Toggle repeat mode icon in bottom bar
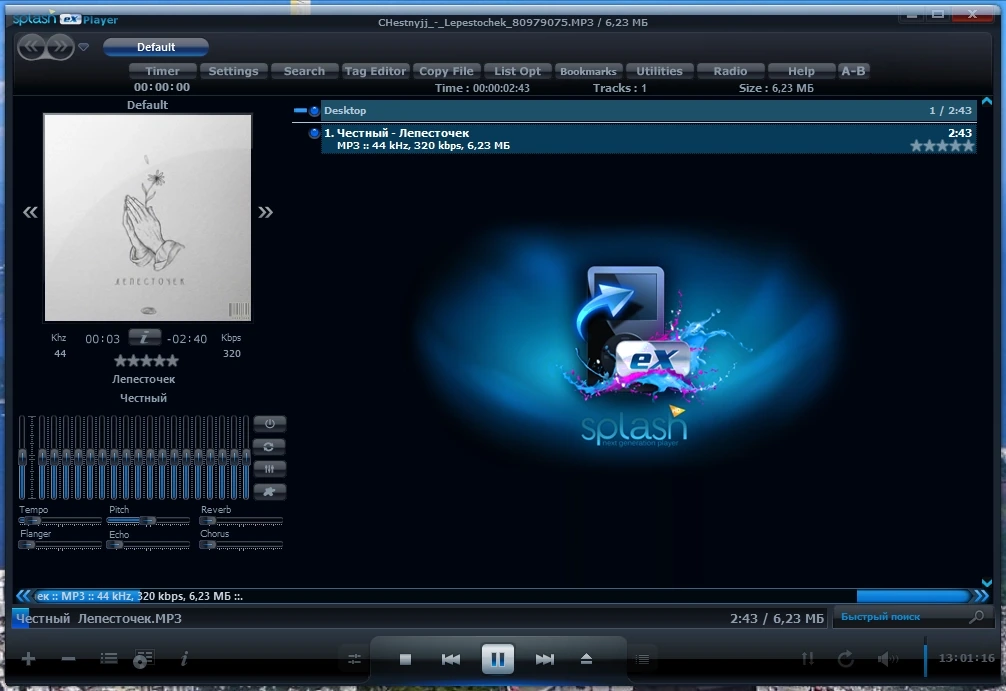This screenshot has height=691, width=1006. point(846,658)
